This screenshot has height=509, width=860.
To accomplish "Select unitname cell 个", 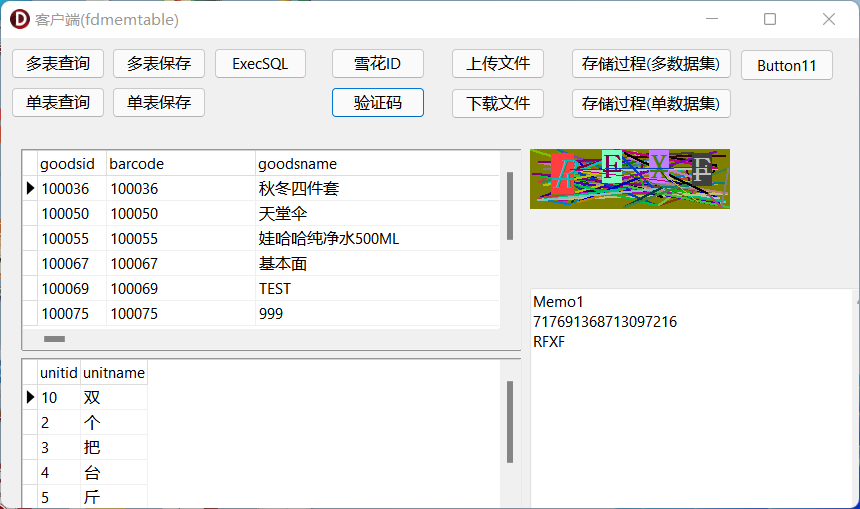I will pyautogui.click(x=114, y=422).
